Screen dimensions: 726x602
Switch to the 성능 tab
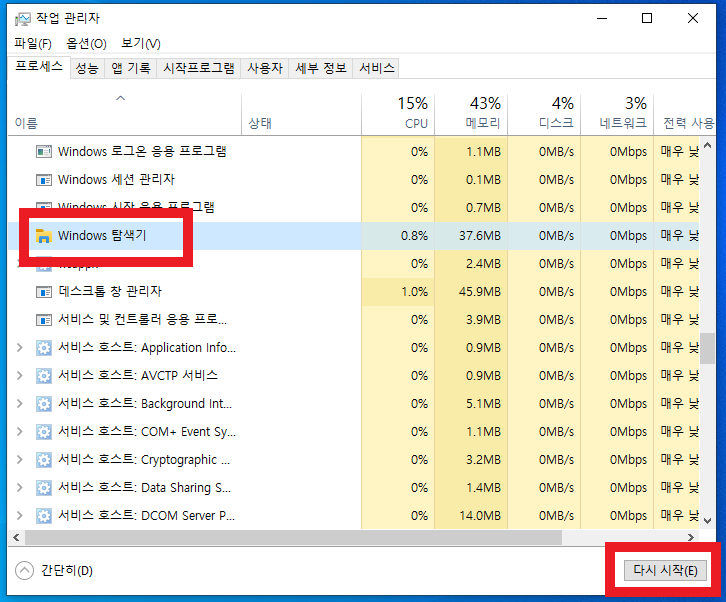87,69
